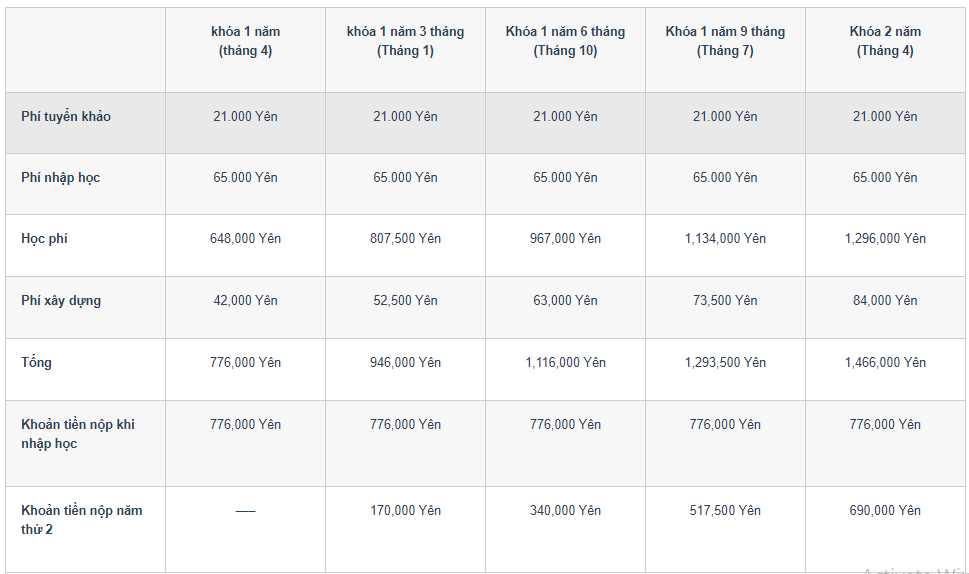Screen dimensions: 969x574
Task: Click the dash cell for one-year course
Action: 245,511
